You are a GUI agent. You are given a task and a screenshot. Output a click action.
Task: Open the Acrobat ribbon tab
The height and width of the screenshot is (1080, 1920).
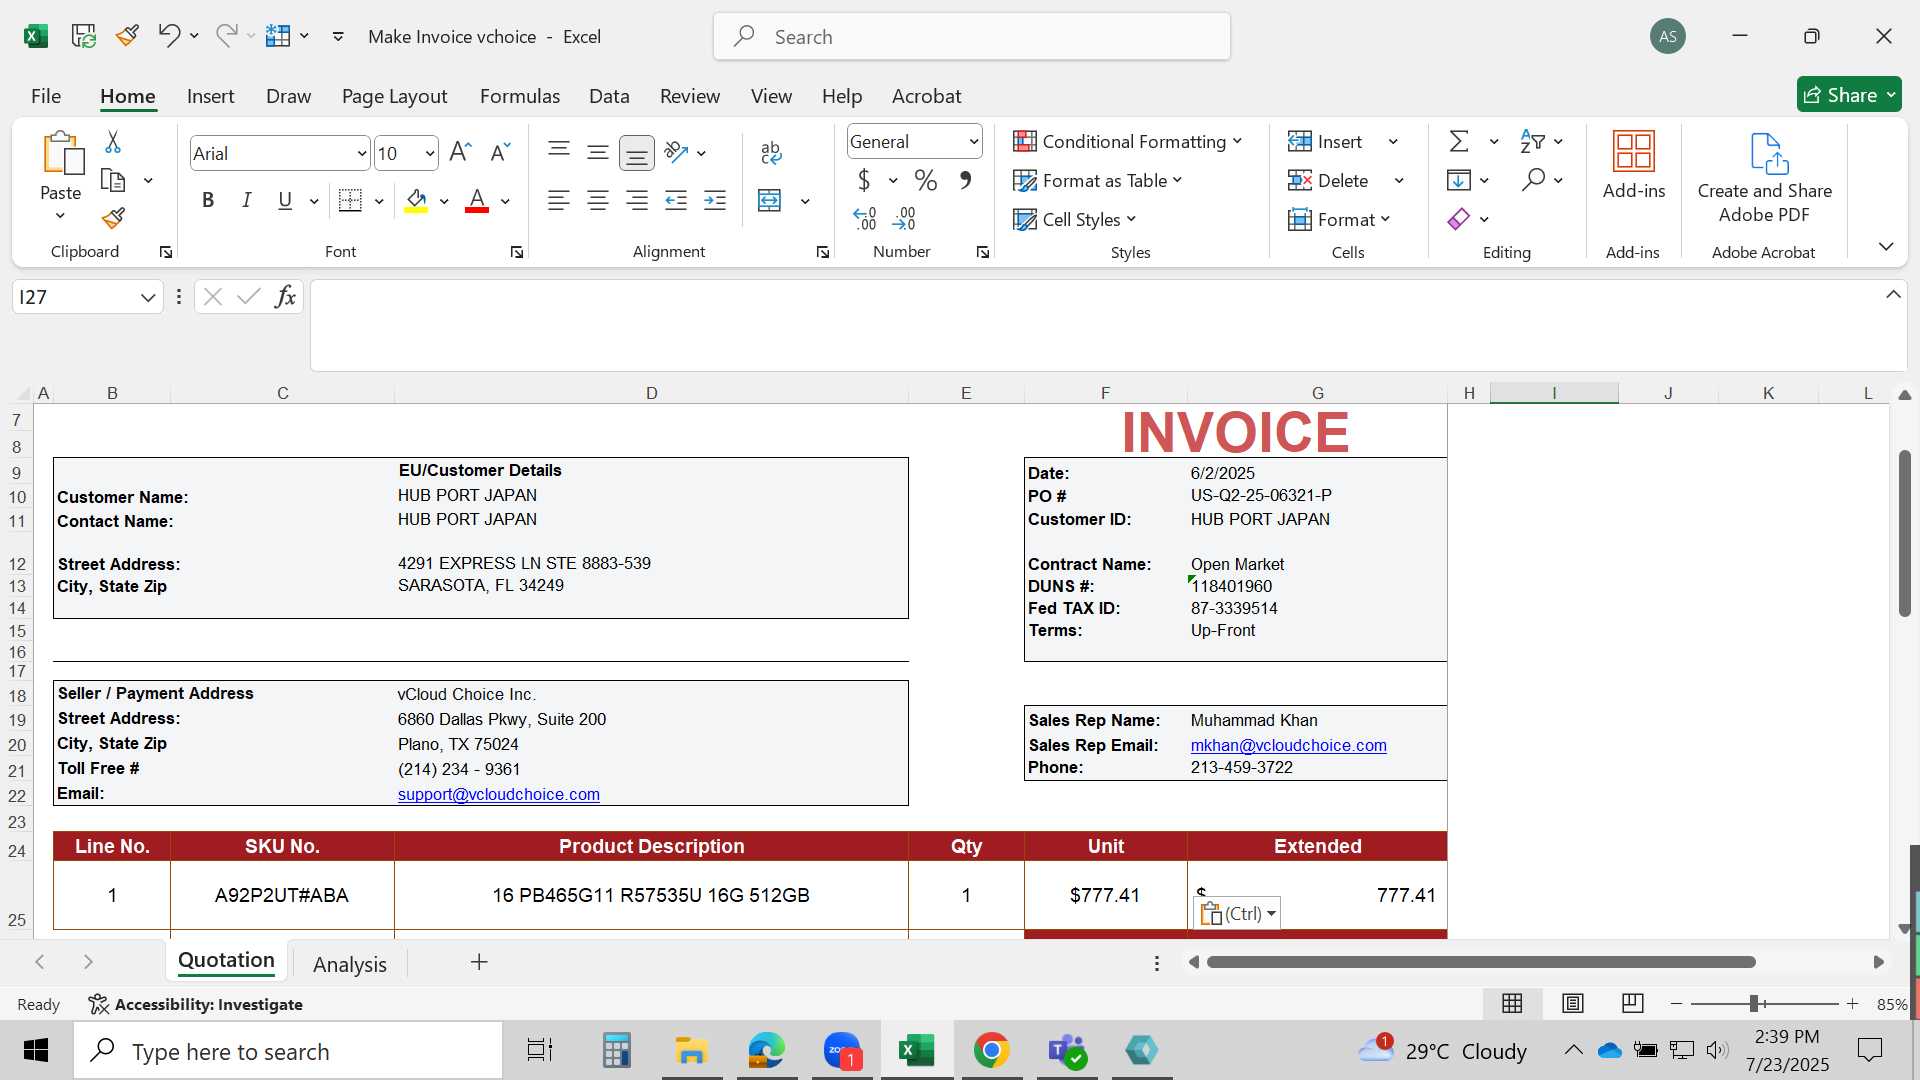(x=926, y=96)
